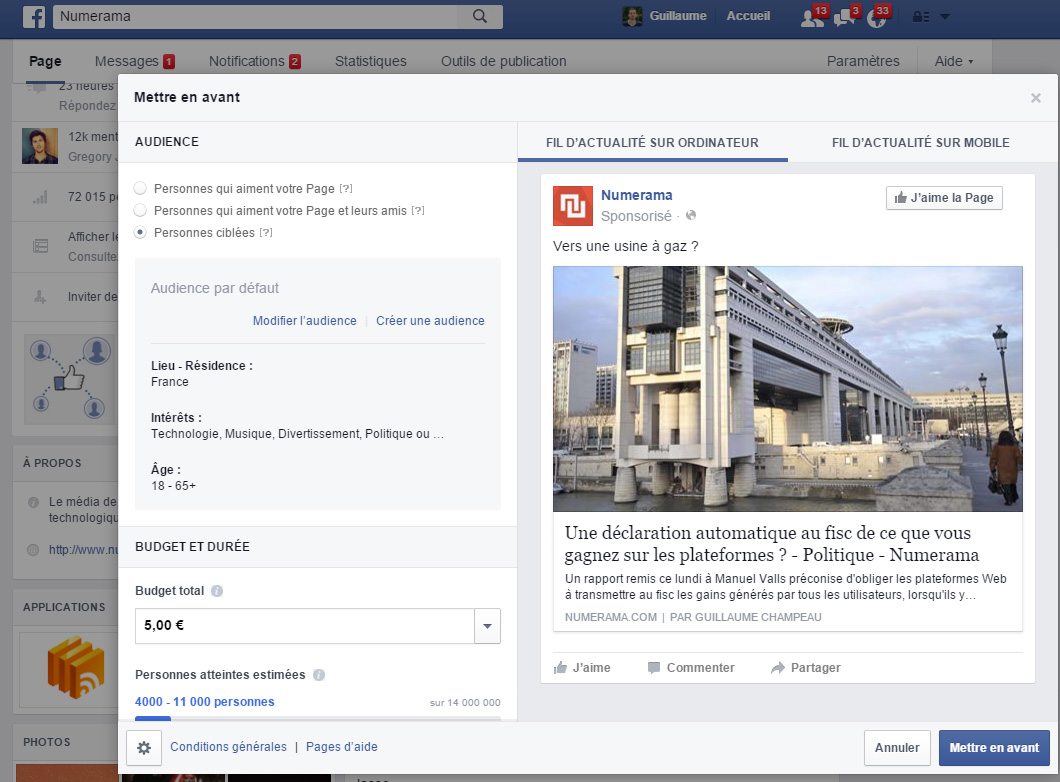Click the privacy shortcuts lock icon

pyautogui.click(x=921, y=16)
